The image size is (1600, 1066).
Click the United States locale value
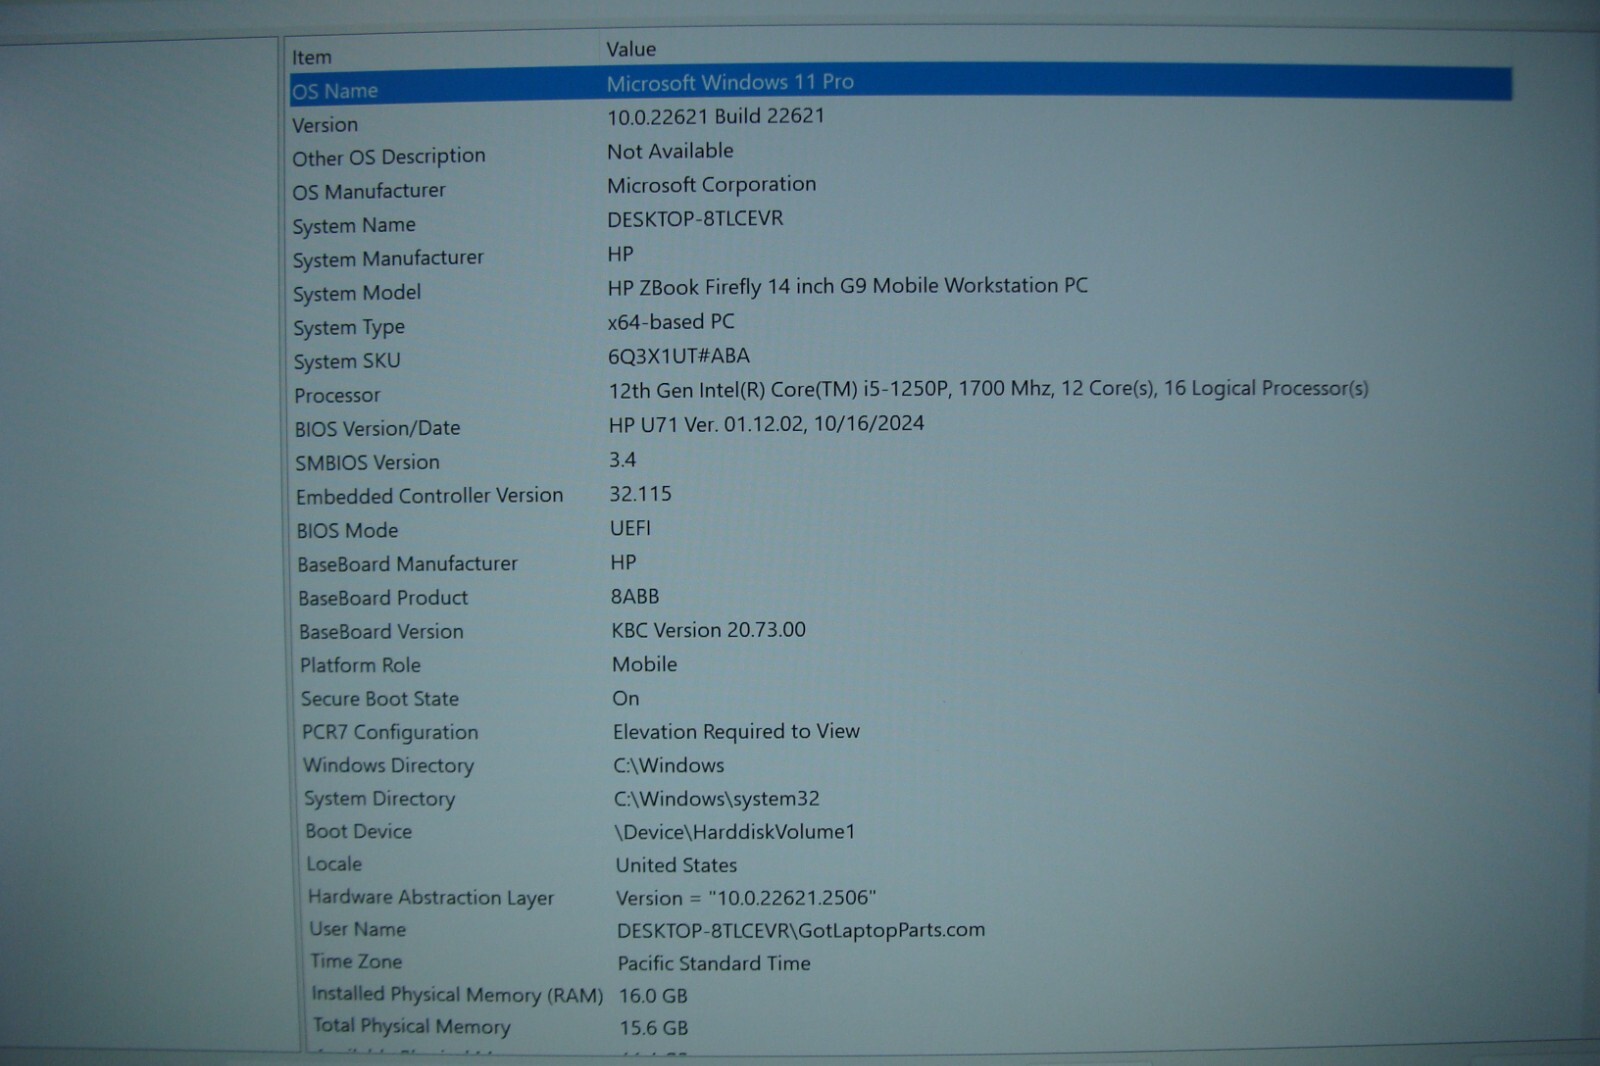(x=676, y=866)
